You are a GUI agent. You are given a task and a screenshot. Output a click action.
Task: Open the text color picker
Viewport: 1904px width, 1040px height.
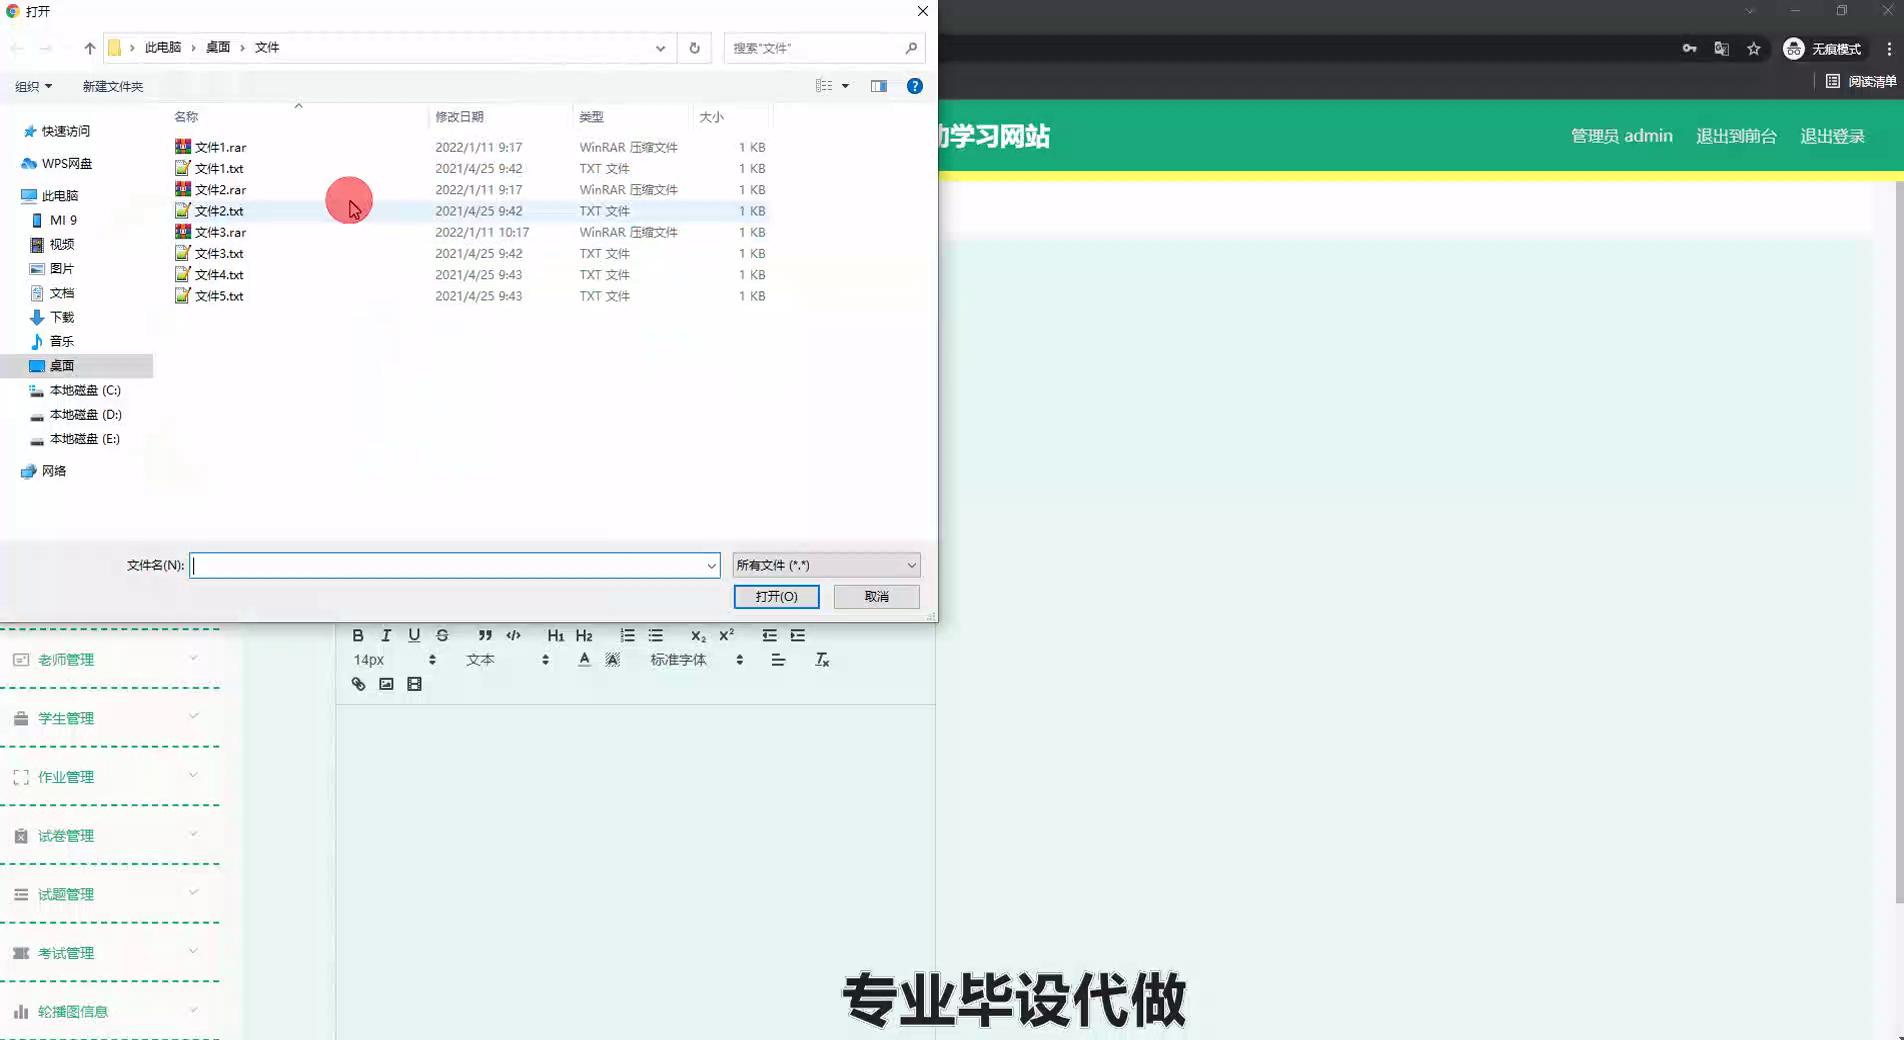point(584,660)
